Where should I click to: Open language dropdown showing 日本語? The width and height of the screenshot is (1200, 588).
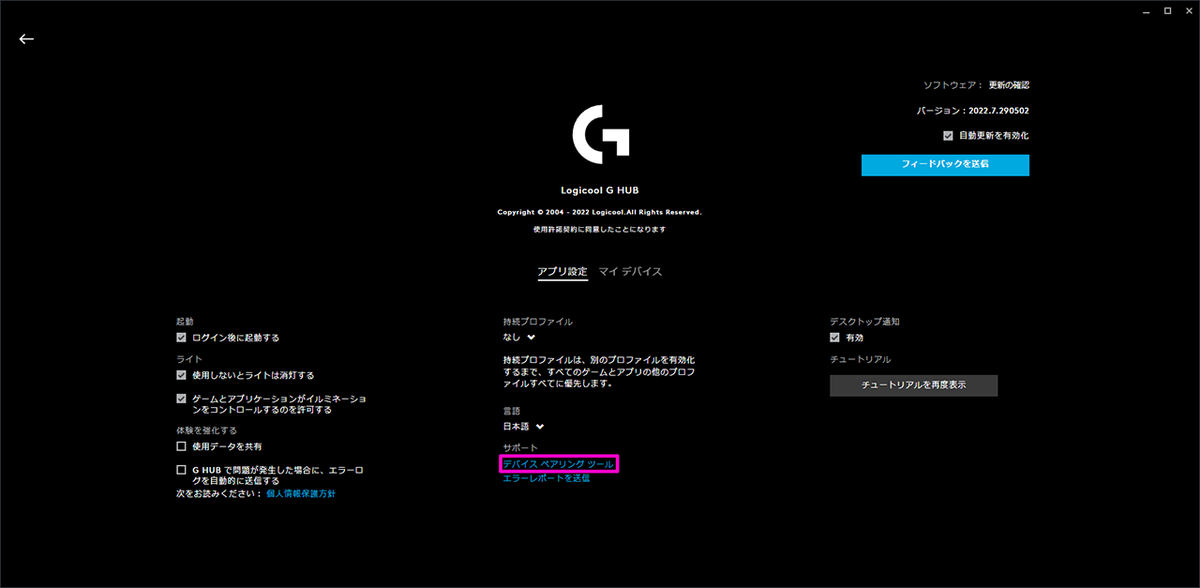pyautogui.click(x=523, y=427)
